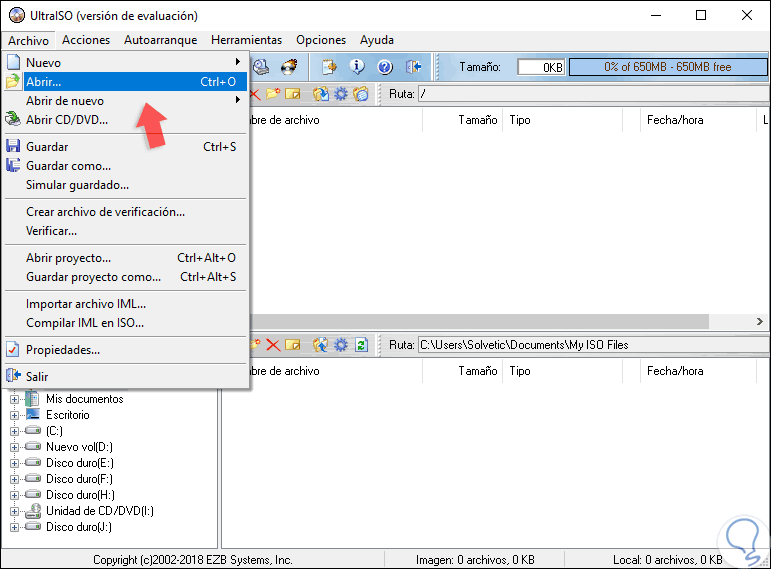Click the lower Ruta My ISO Files field

[x=593, y=345]
